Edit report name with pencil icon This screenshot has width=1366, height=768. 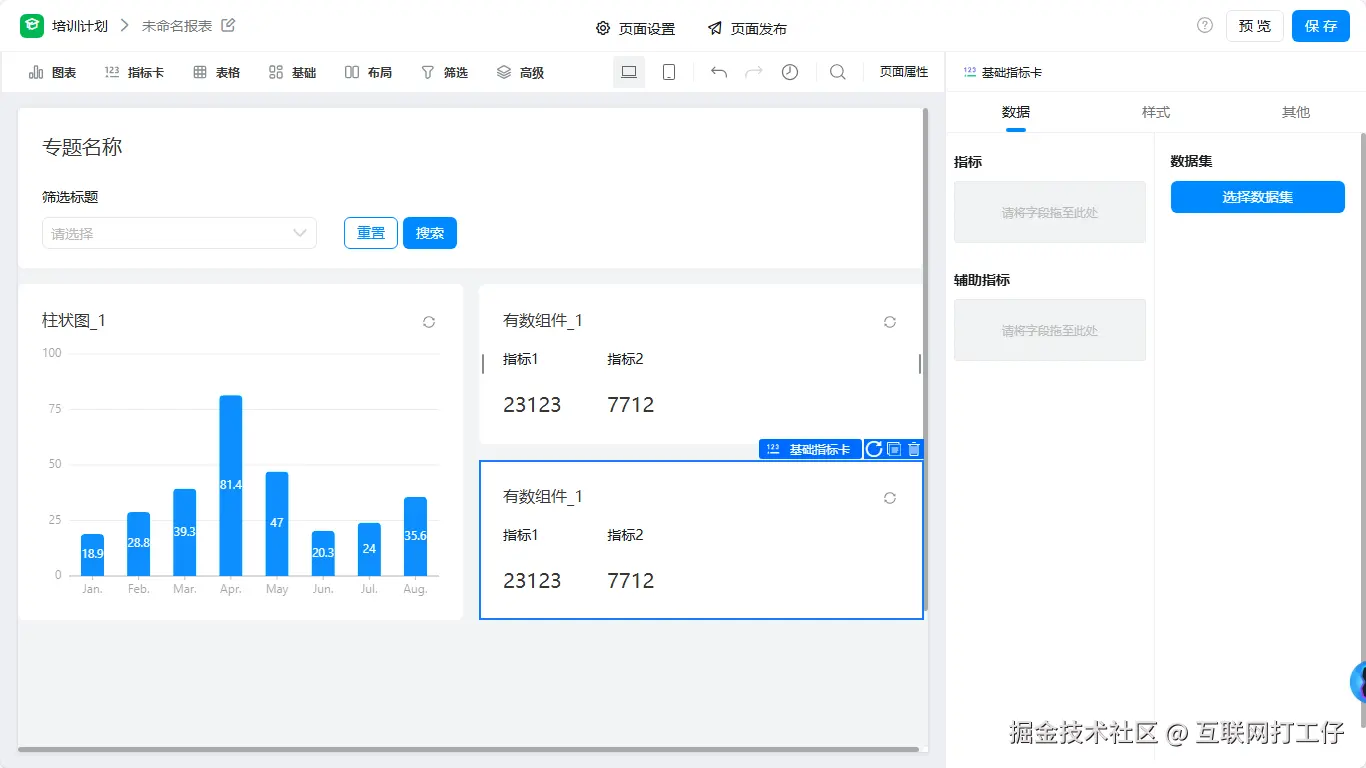point(228,26)
